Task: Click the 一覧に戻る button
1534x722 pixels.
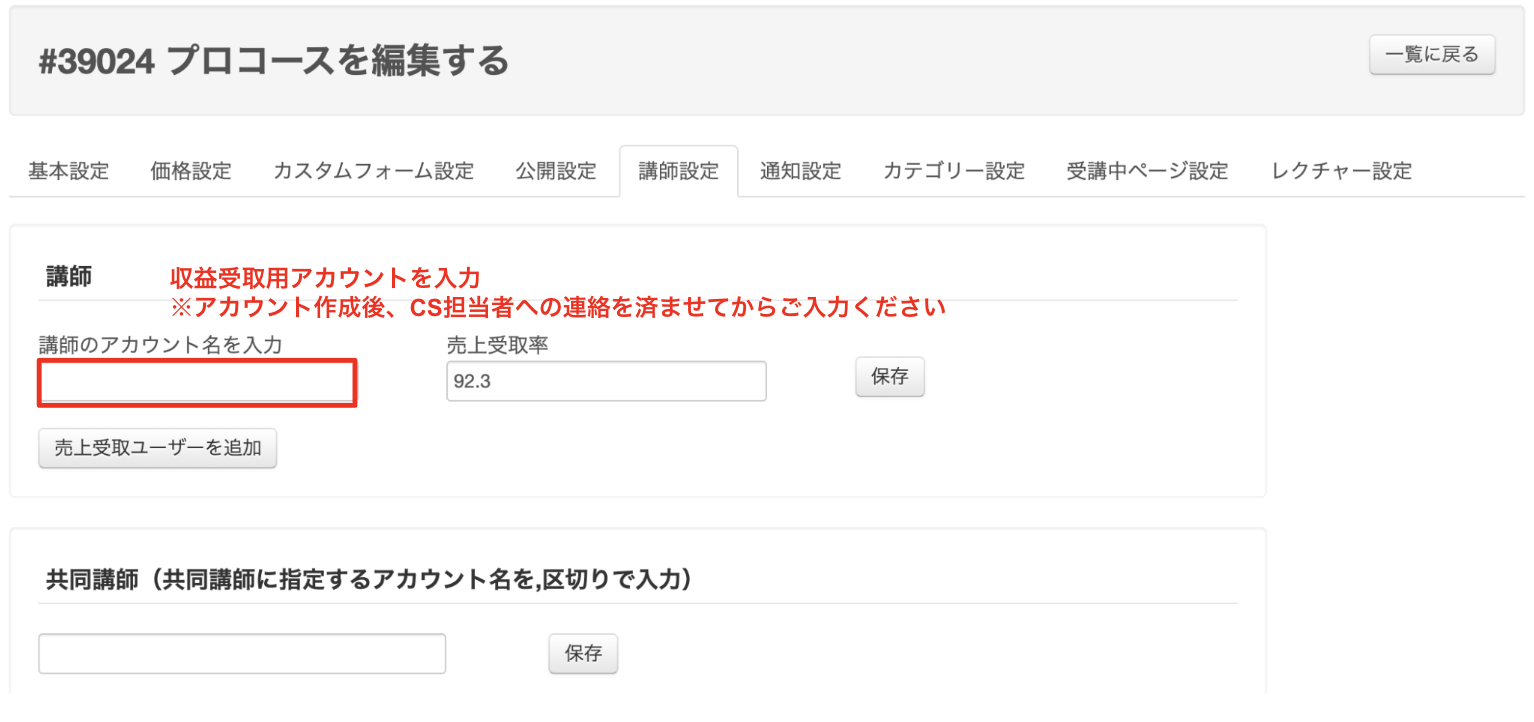Action: (1432, 55)
